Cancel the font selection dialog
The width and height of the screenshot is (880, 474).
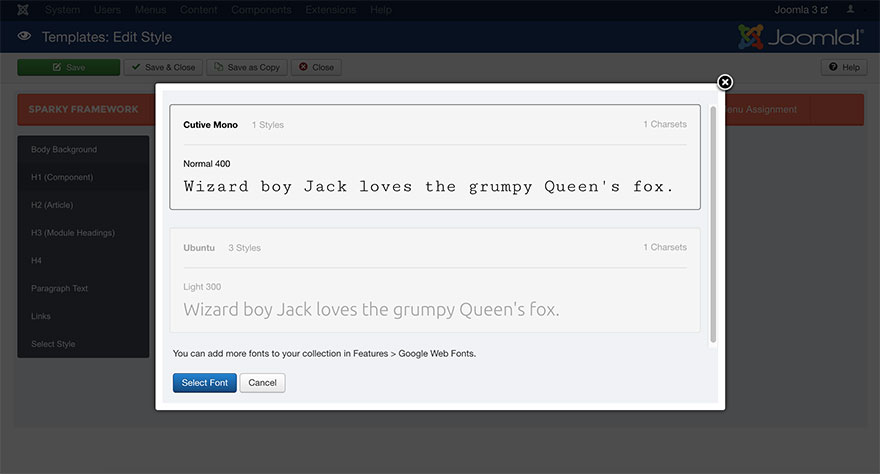tap(262, 383)
